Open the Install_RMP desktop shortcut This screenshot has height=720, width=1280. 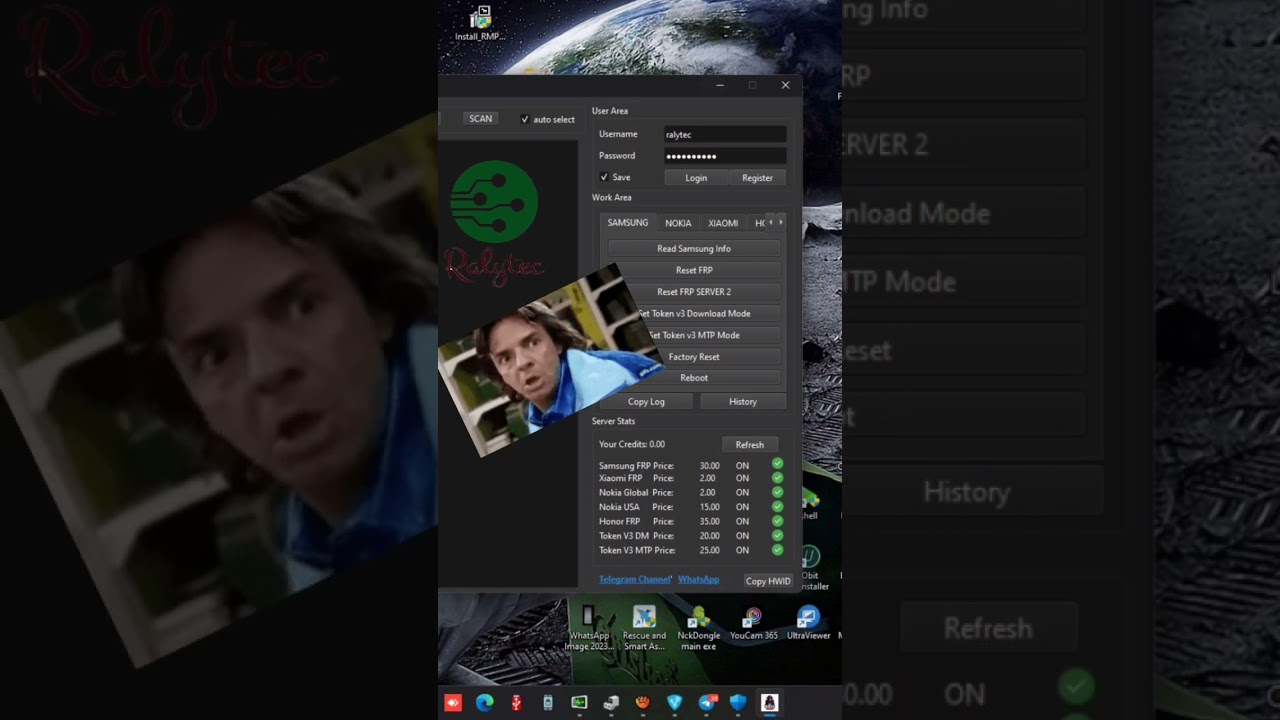pos(481,23)
